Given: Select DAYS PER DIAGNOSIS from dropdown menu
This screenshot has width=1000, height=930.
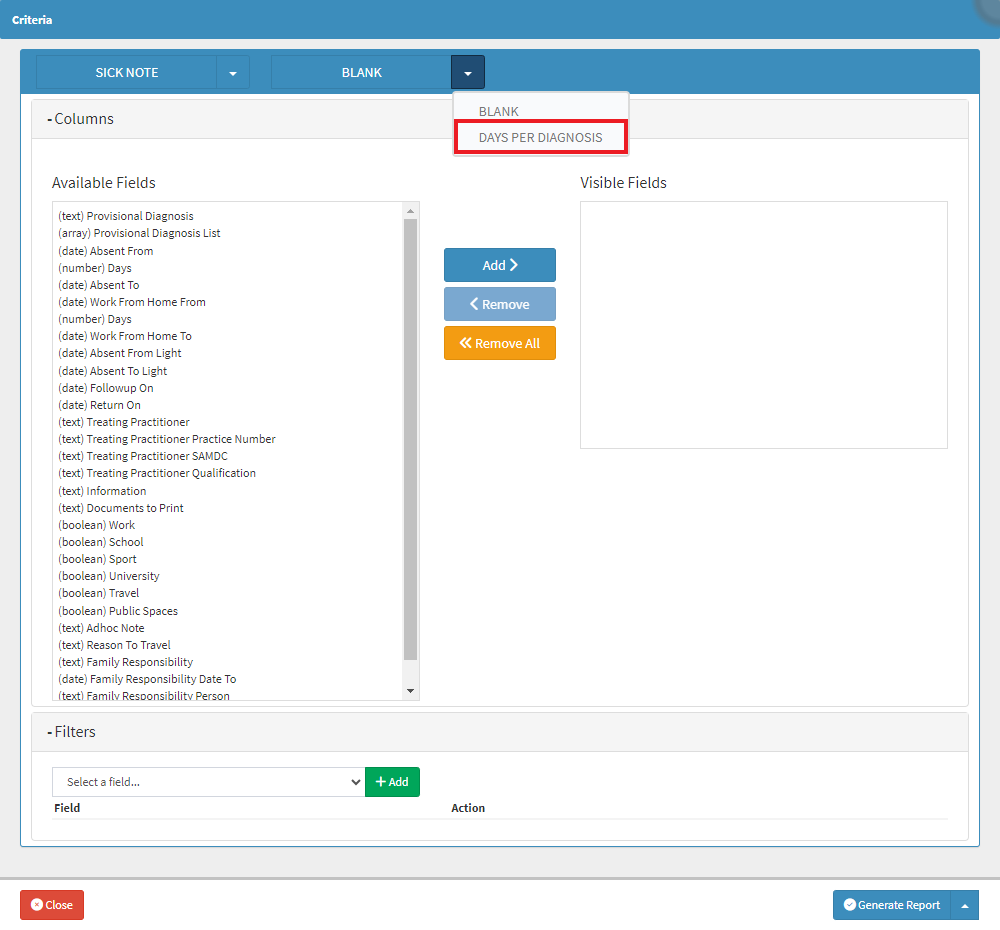Looking at the screenshot, I should pyautogui.click(x=540, y=137).
